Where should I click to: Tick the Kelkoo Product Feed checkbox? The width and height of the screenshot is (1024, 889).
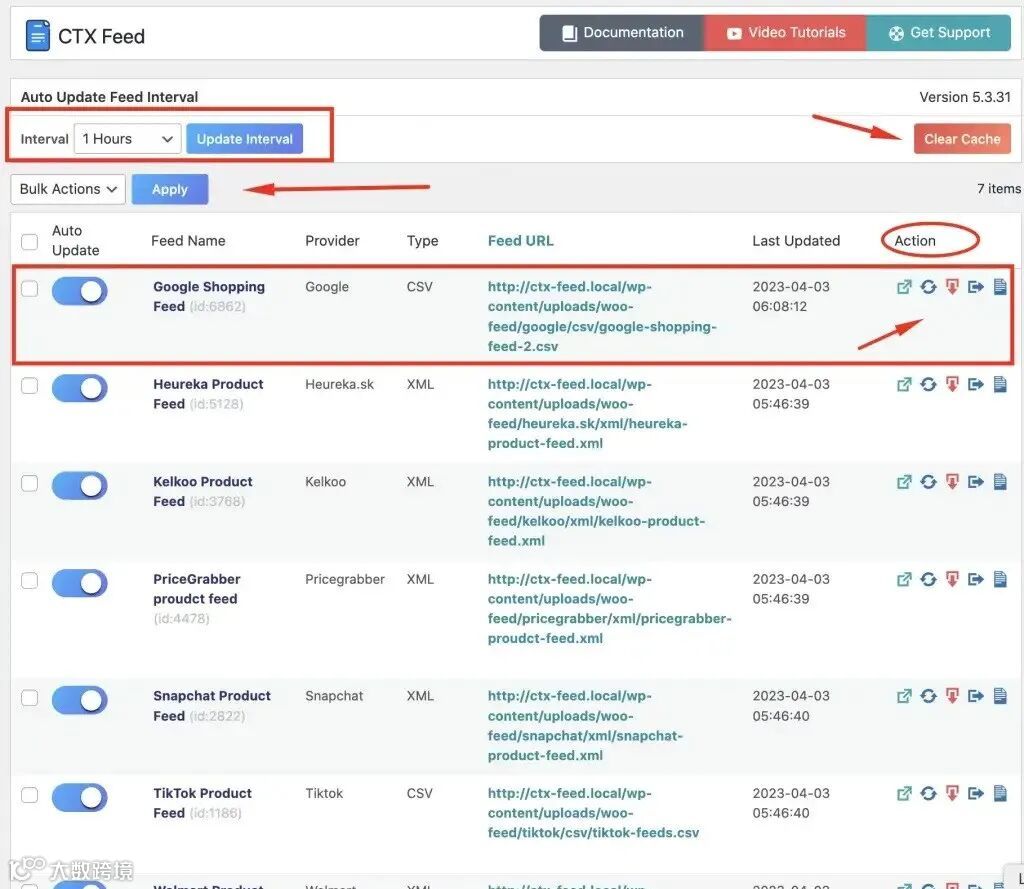pyautogui.click(x=29, y=483)
